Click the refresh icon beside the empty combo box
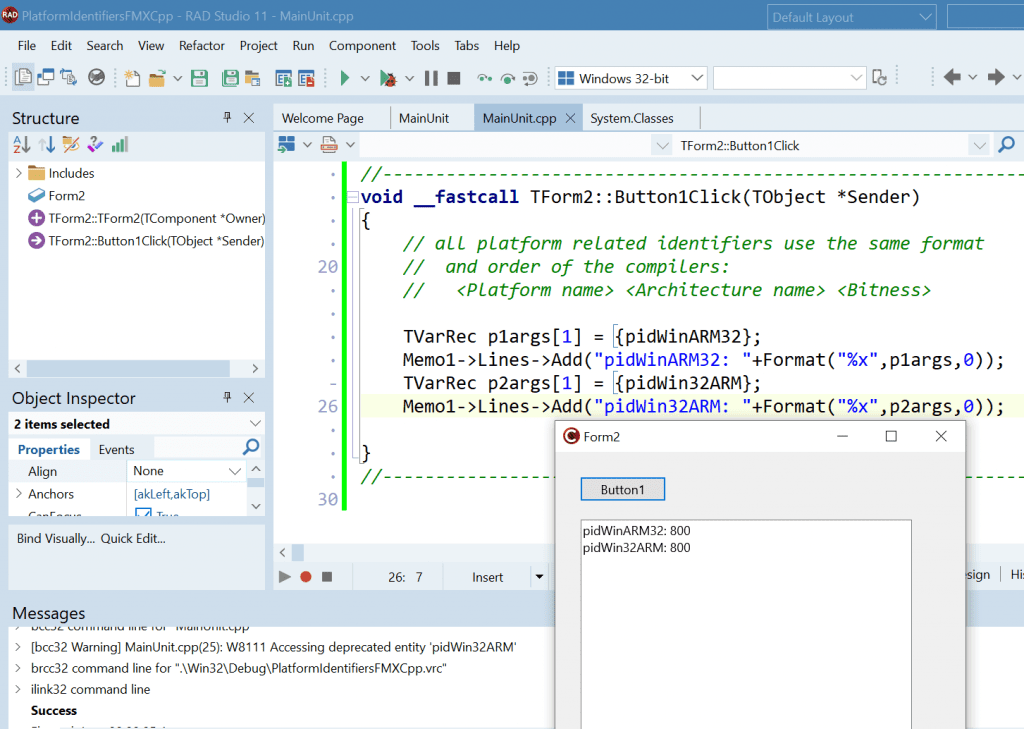The width and height of the screenshot is (1024, 729). pyautogui.click(x=880, y=78)
